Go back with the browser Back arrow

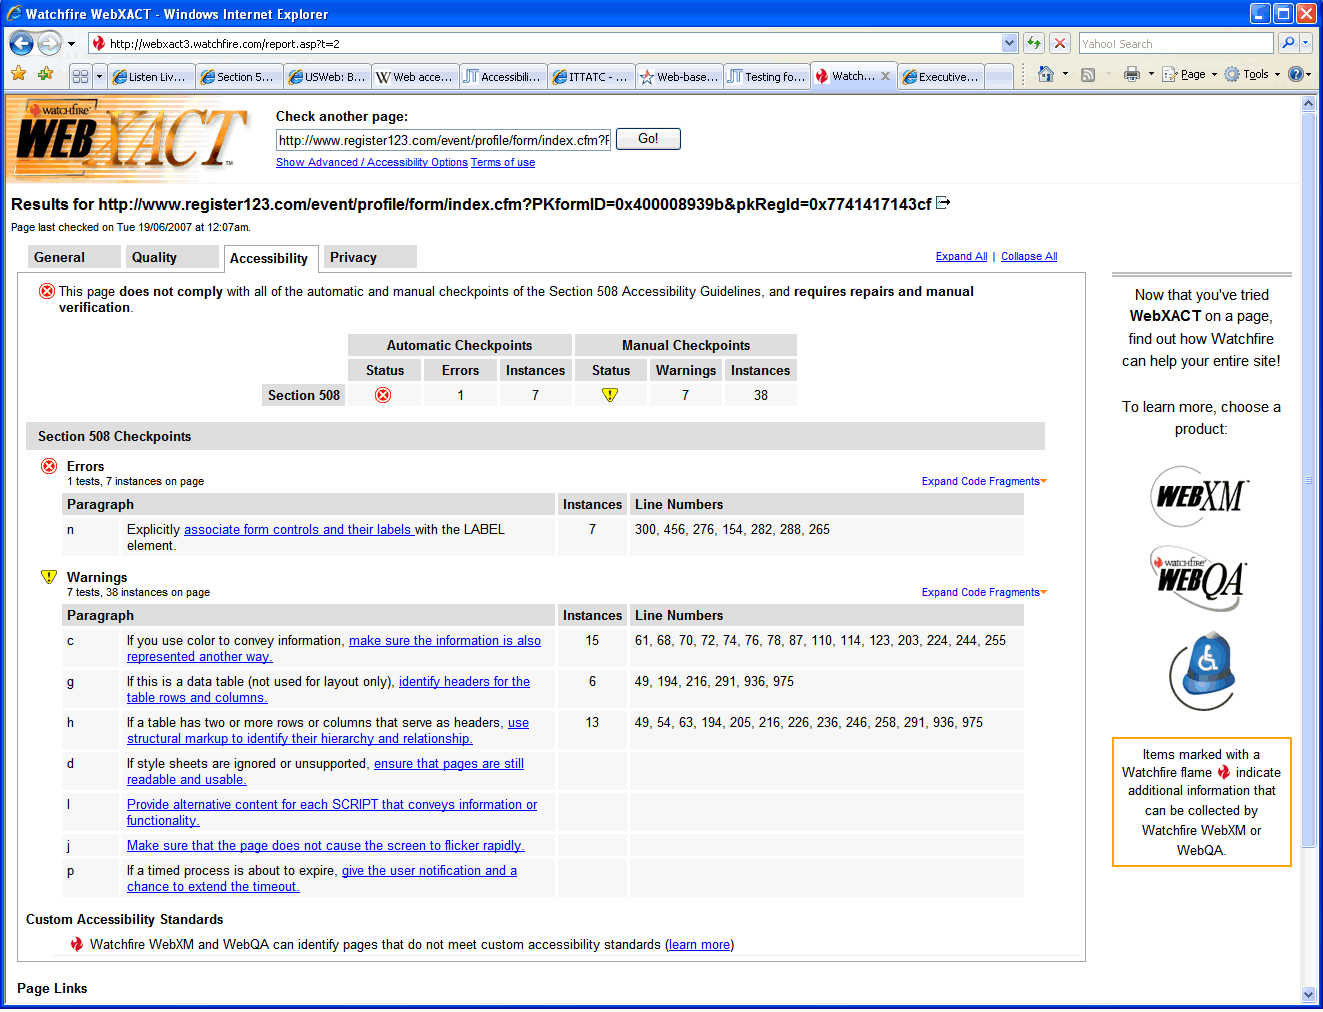(21, 43)
